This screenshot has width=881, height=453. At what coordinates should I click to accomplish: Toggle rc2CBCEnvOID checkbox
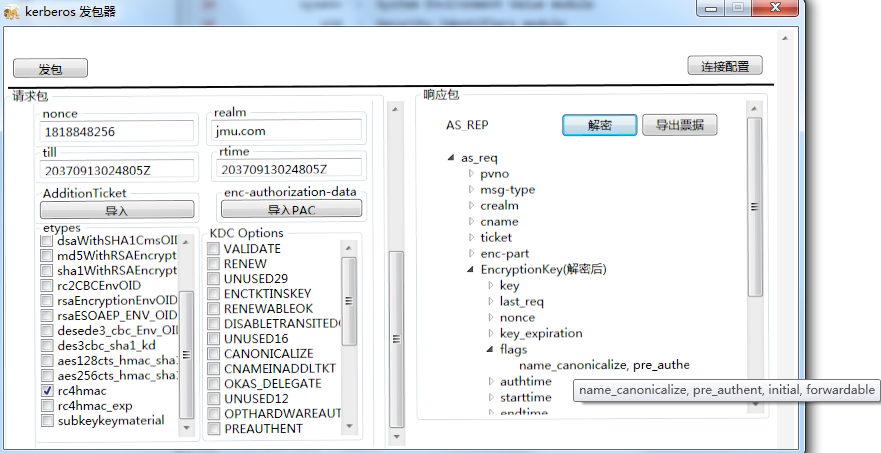pyautogui.click(x=47, y=286)
